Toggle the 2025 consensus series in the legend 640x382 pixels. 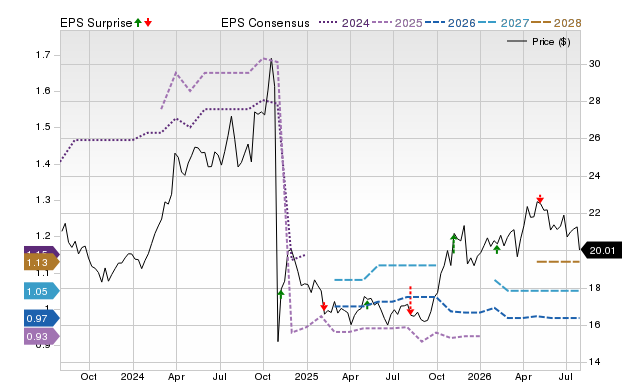point(397,23)
